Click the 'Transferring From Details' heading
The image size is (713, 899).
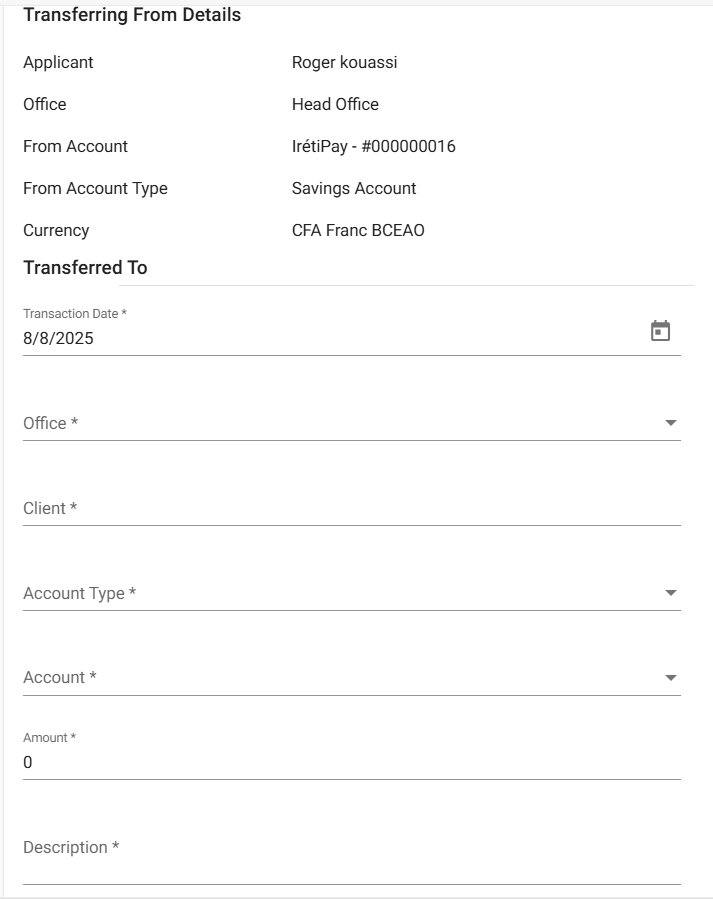[132, 15]
